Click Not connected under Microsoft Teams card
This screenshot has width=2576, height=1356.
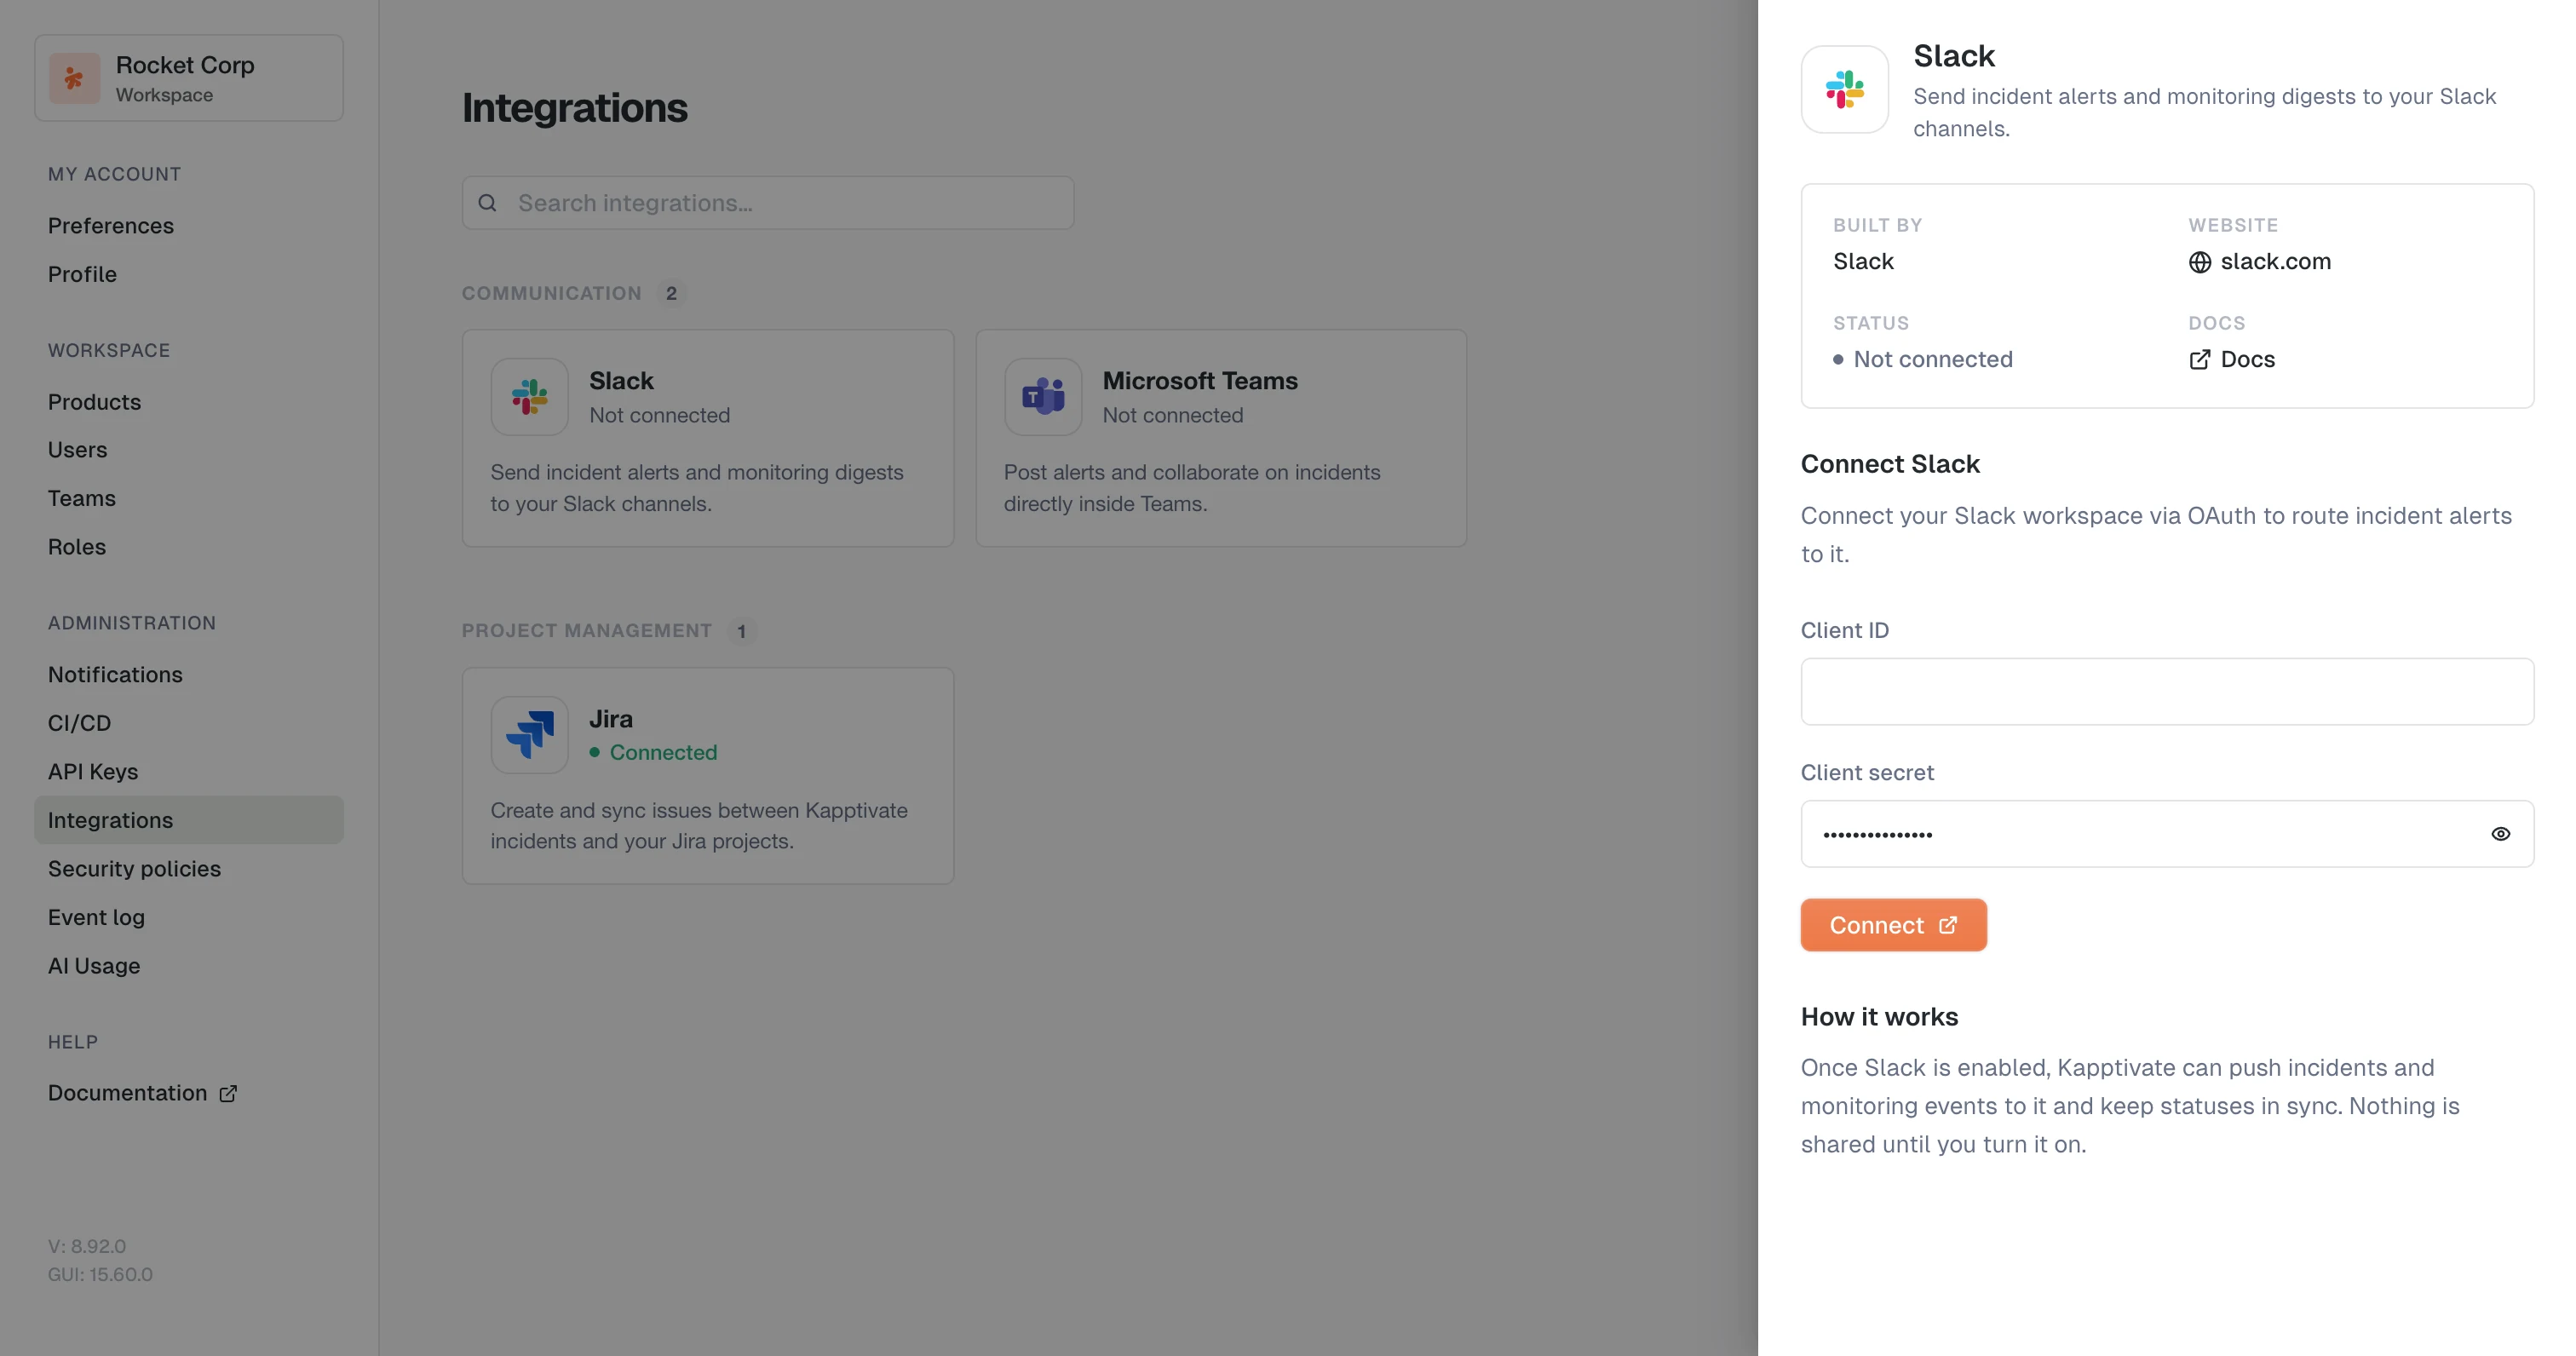[1173, 415]
